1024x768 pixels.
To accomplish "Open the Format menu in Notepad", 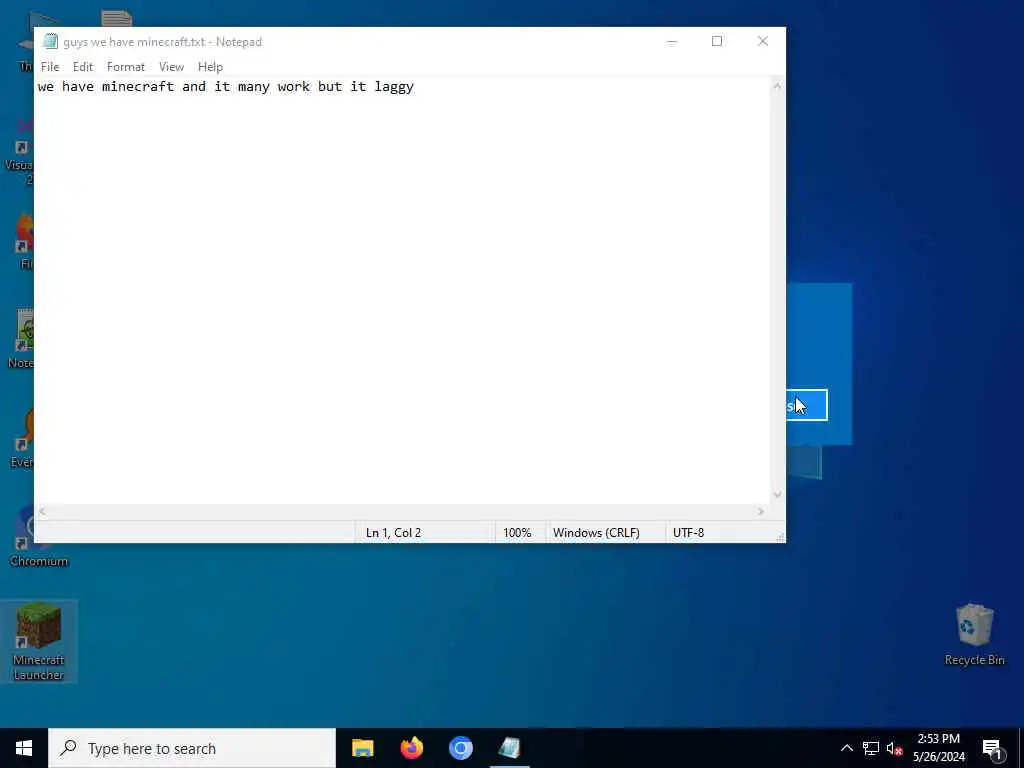I will (x=125, y=67).
